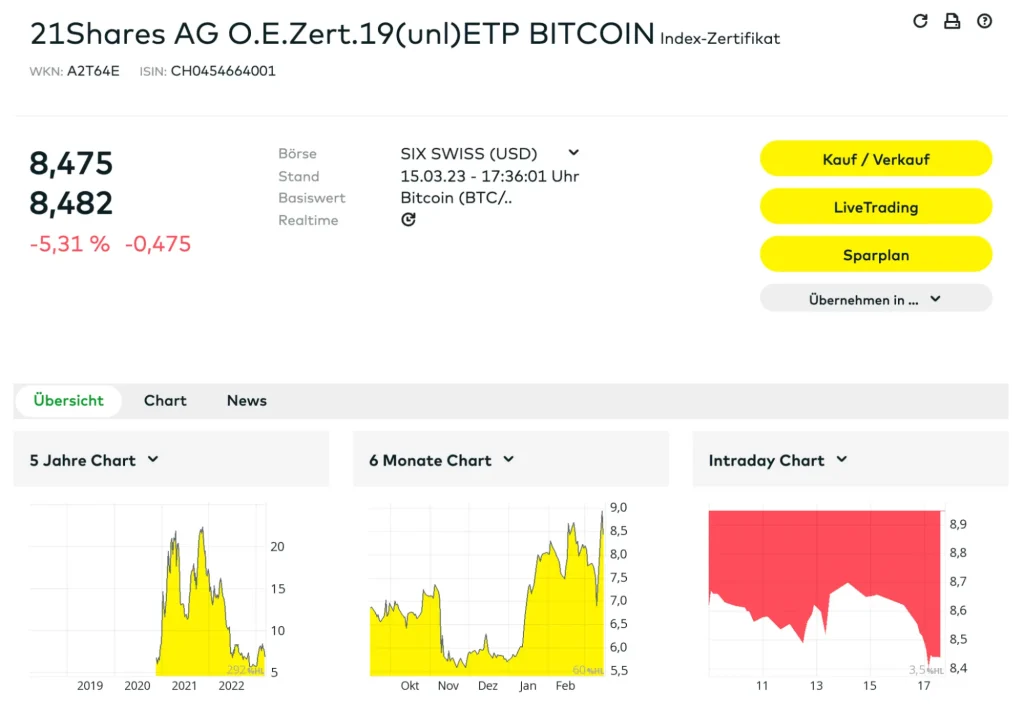Viewport: 1024px width, 710px height.
Task: Start LiveTrading with the yellow button
Action: pyautogui.click(x=875, y=207)
